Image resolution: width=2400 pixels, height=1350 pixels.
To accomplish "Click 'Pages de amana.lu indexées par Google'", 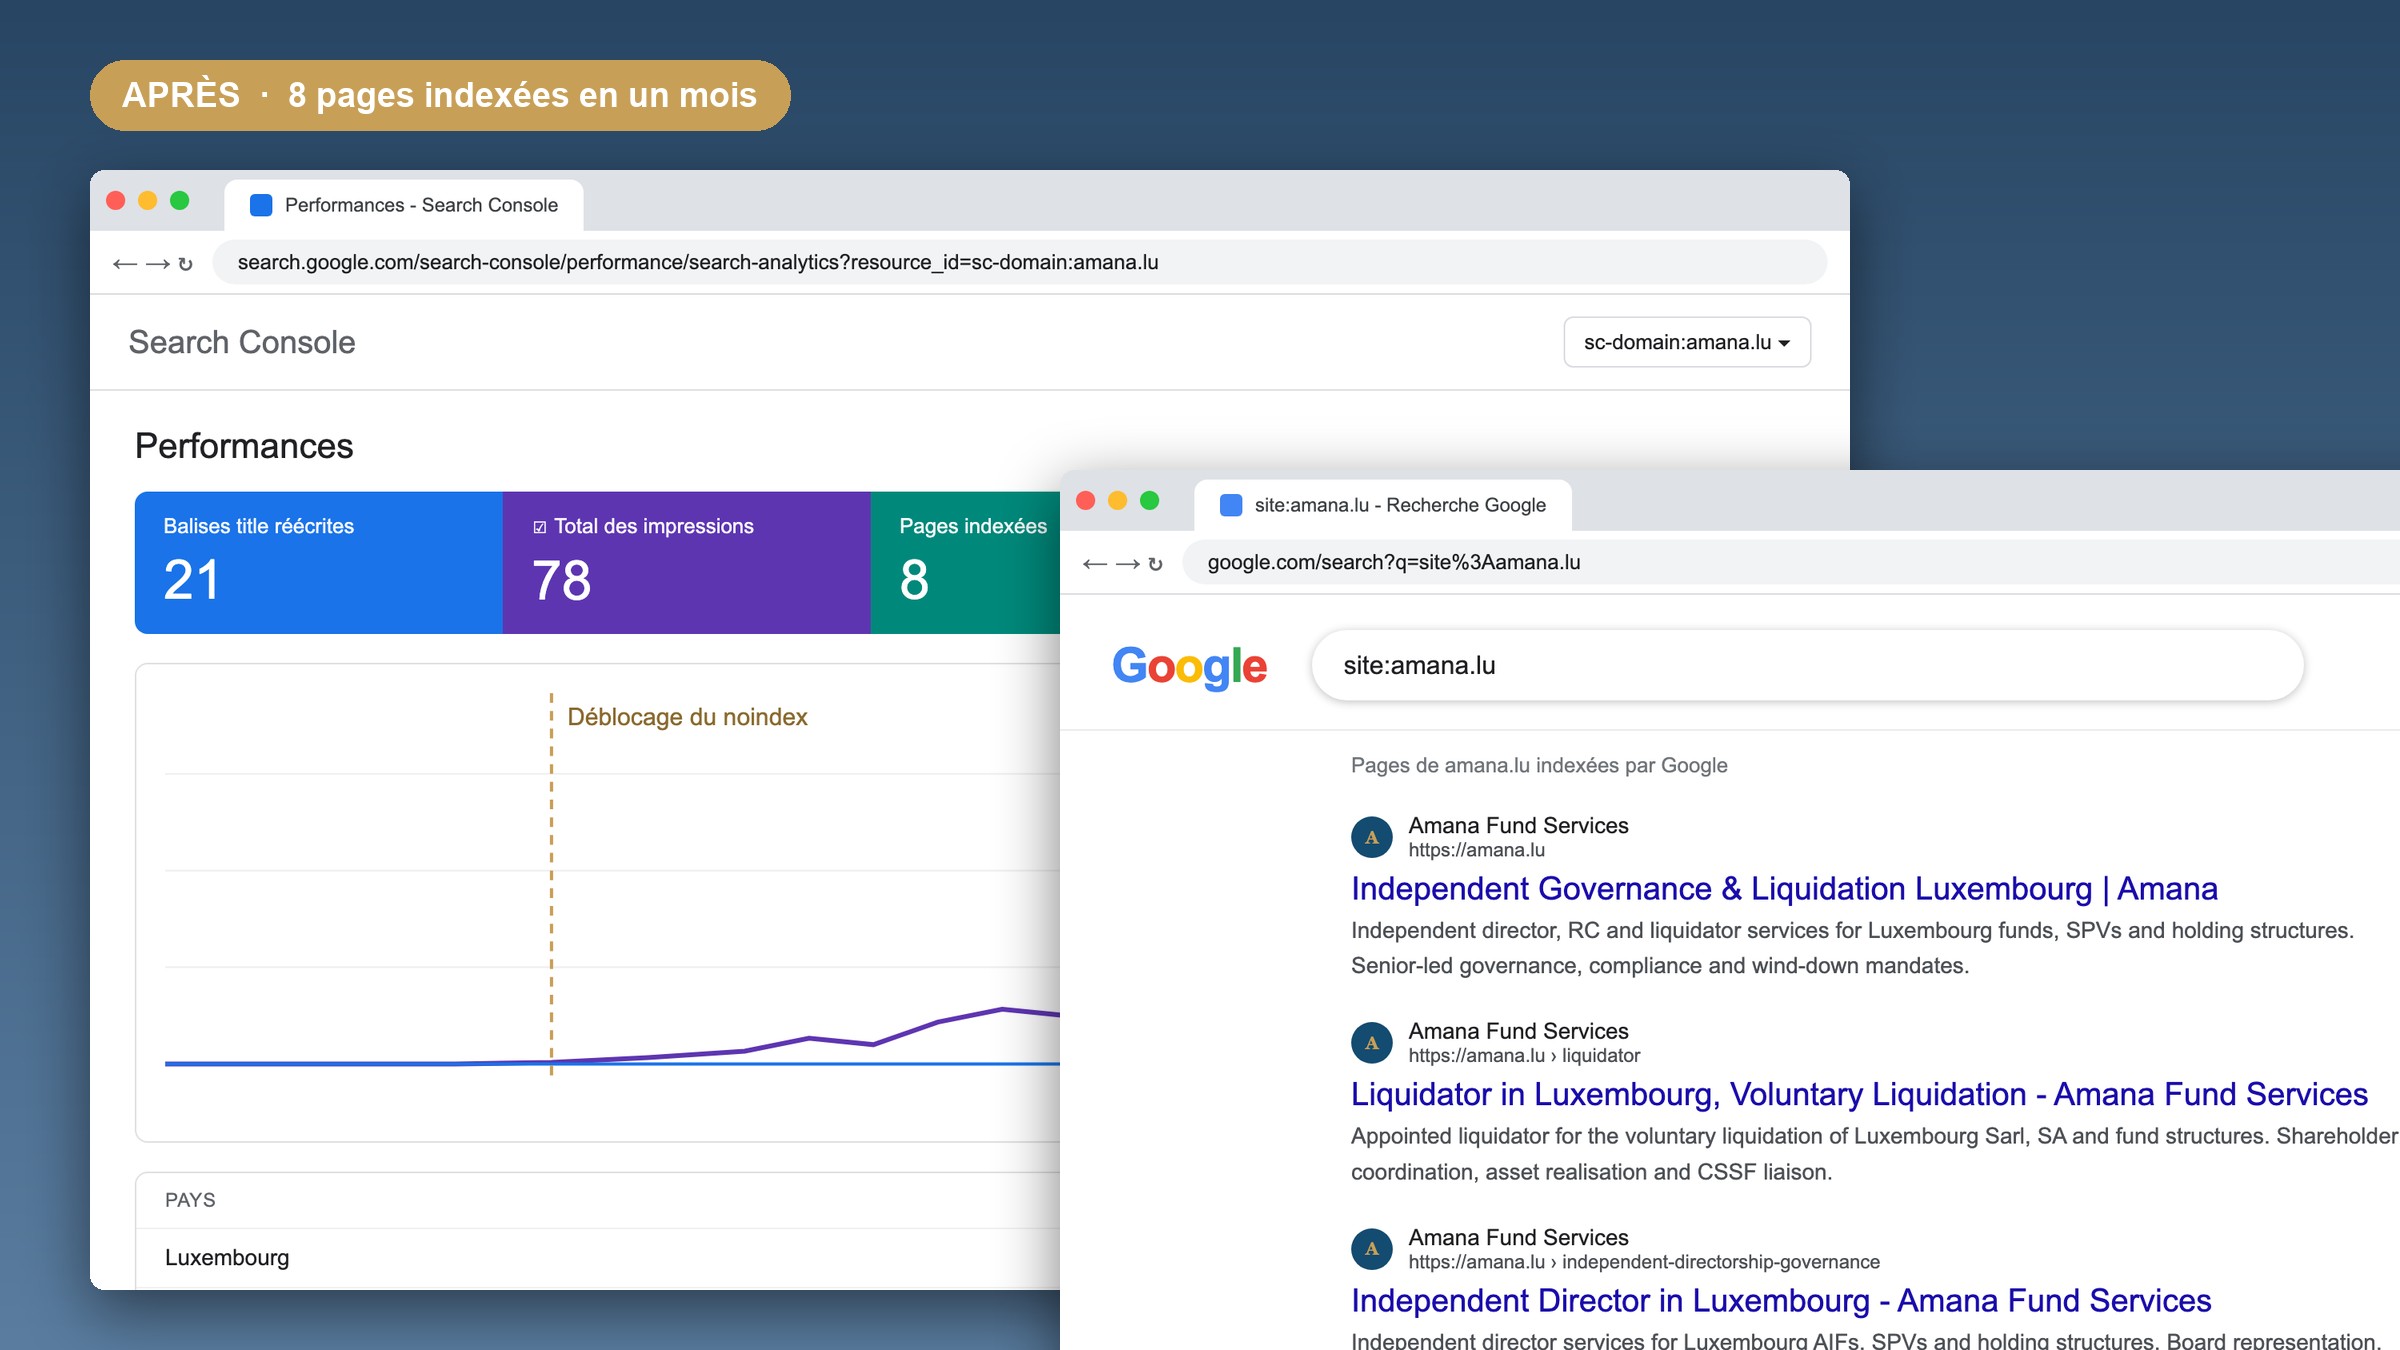I will click(x=1539, y=765).
